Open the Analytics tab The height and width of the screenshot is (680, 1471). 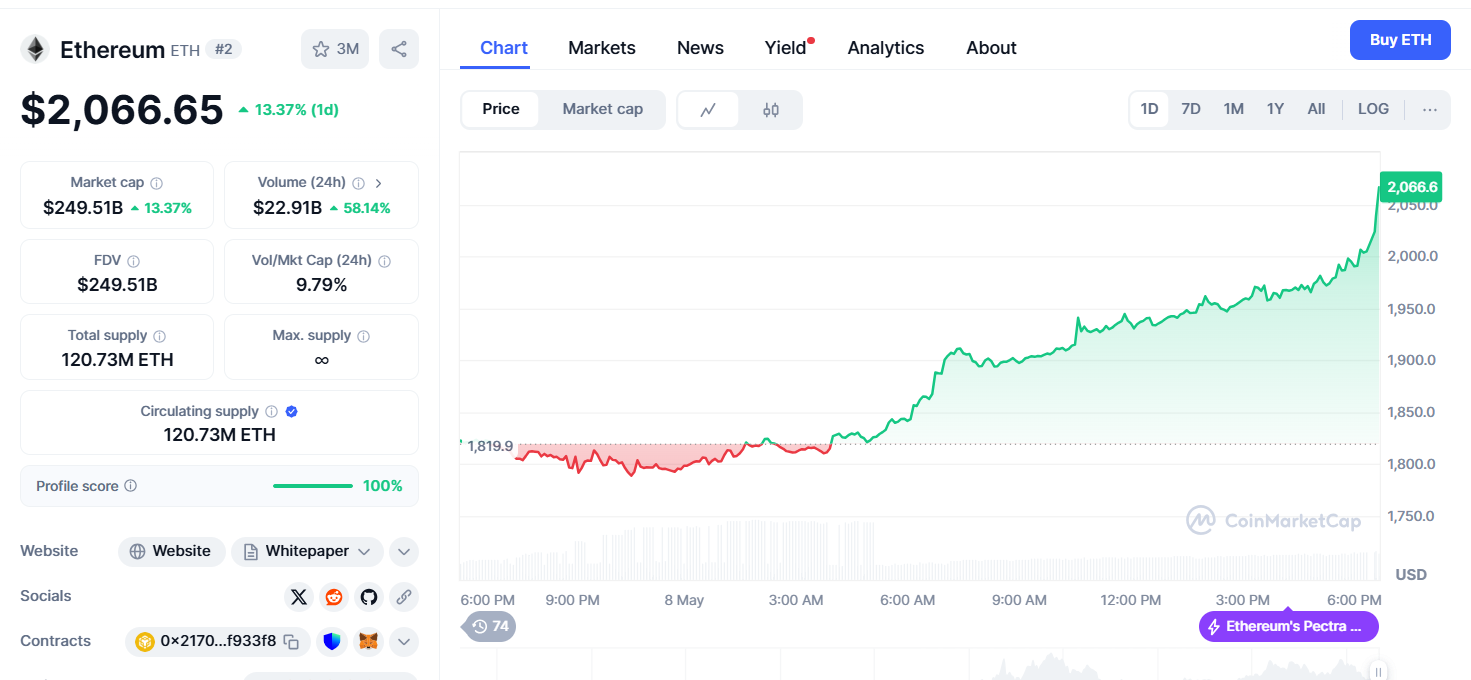point(886,48)
